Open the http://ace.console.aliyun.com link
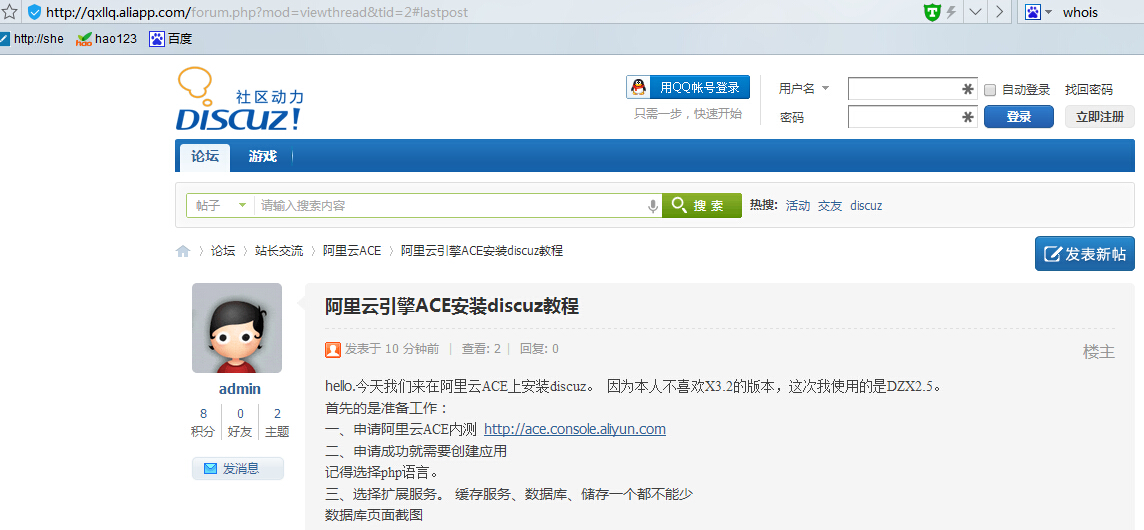This screenshot has height=530, width=1144. [x=575, y=429]
